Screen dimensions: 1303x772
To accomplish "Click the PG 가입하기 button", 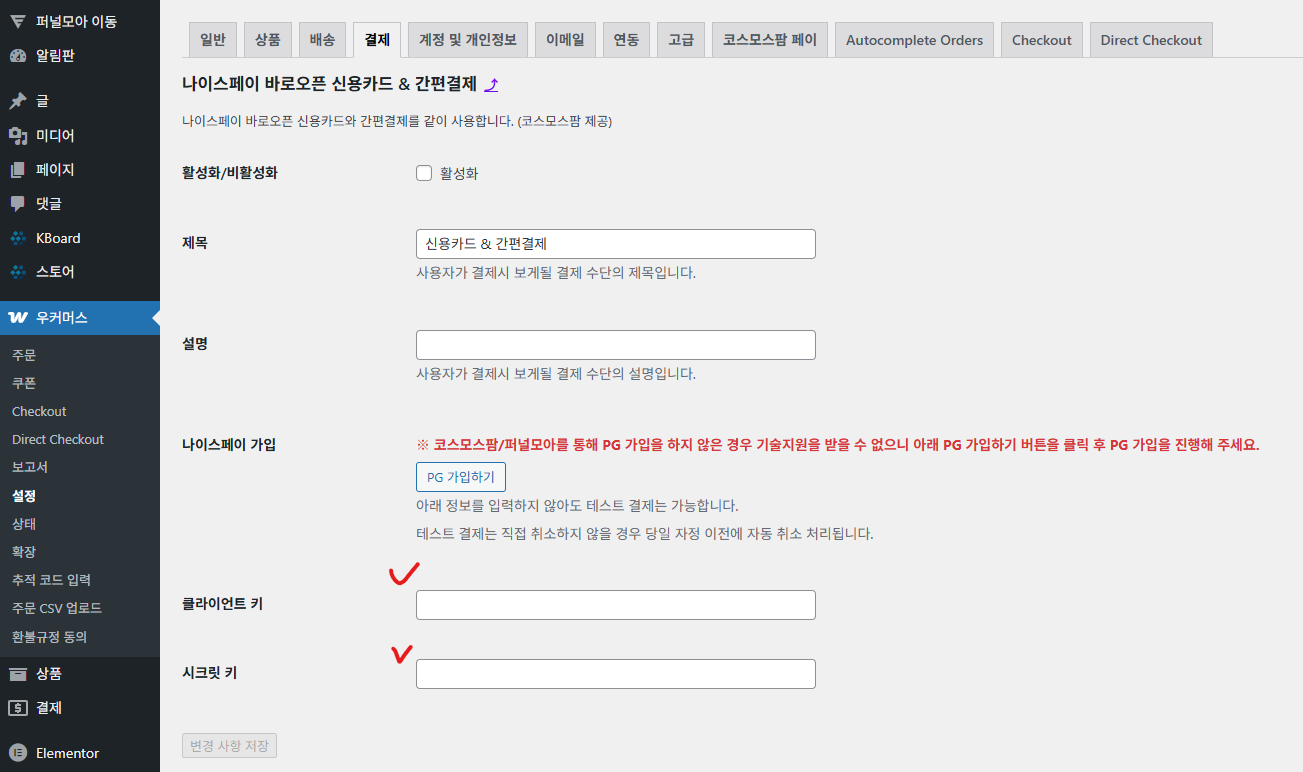I will [461, 477].
